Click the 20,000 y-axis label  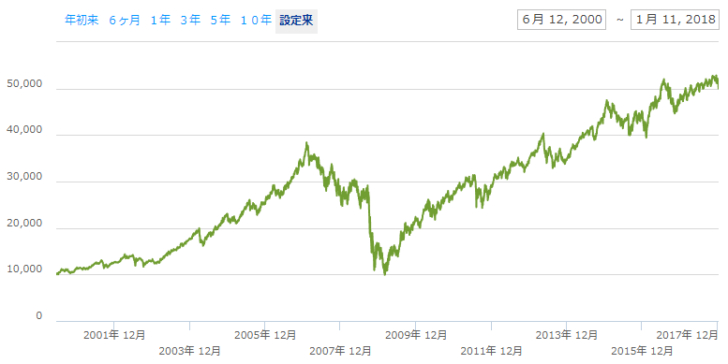pos(26,224)
